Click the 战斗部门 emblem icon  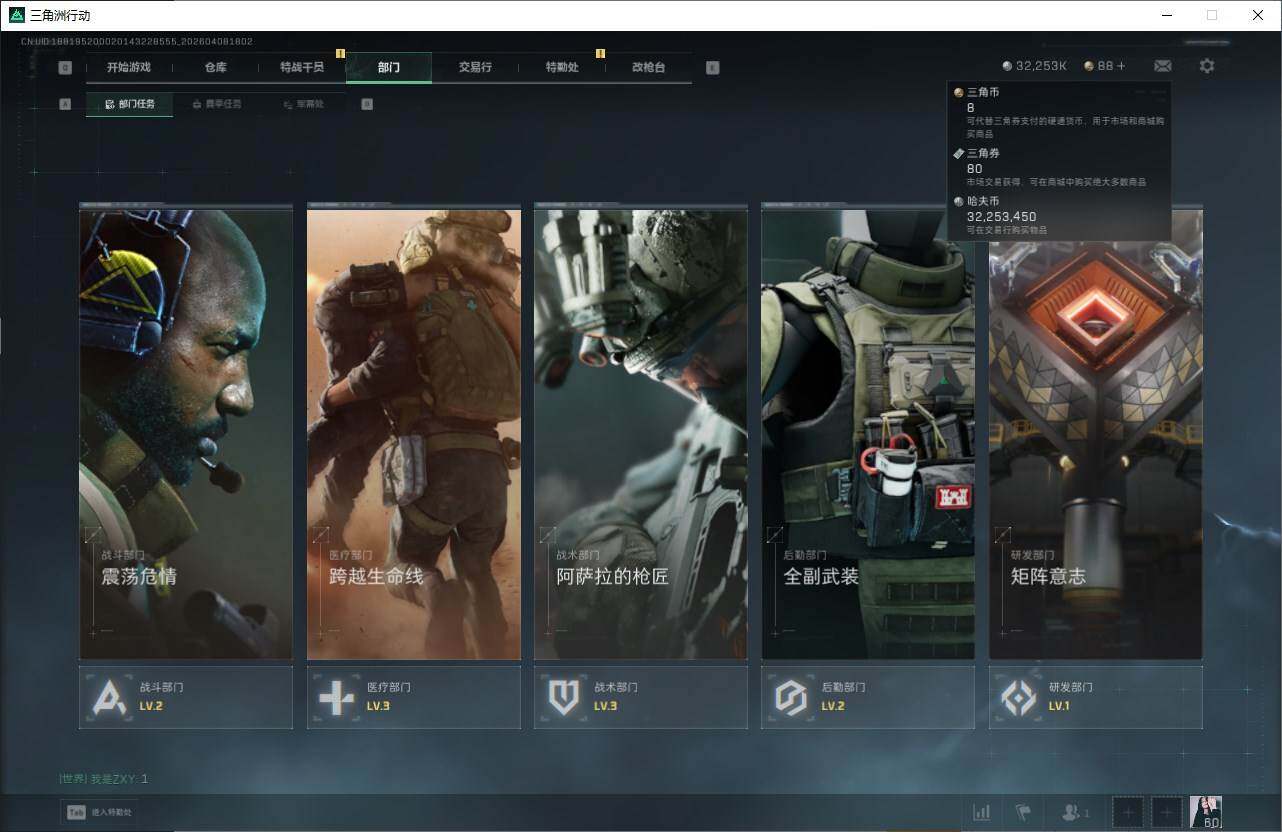(110, 697)
